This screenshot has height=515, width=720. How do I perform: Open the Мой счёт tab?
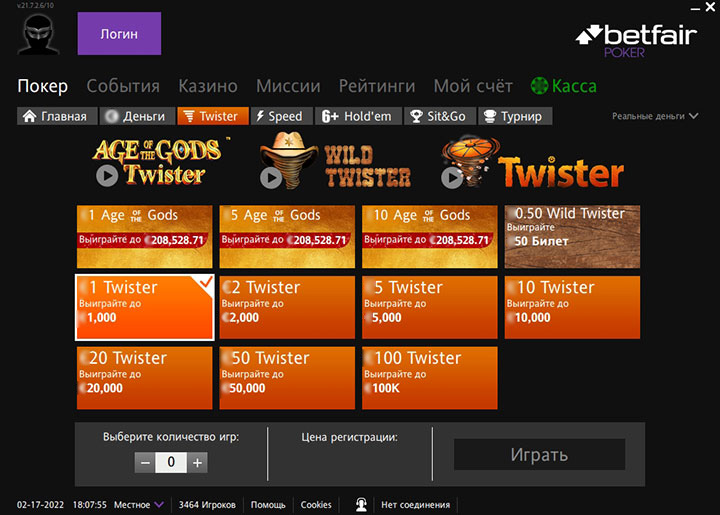(x=473, y=86)
